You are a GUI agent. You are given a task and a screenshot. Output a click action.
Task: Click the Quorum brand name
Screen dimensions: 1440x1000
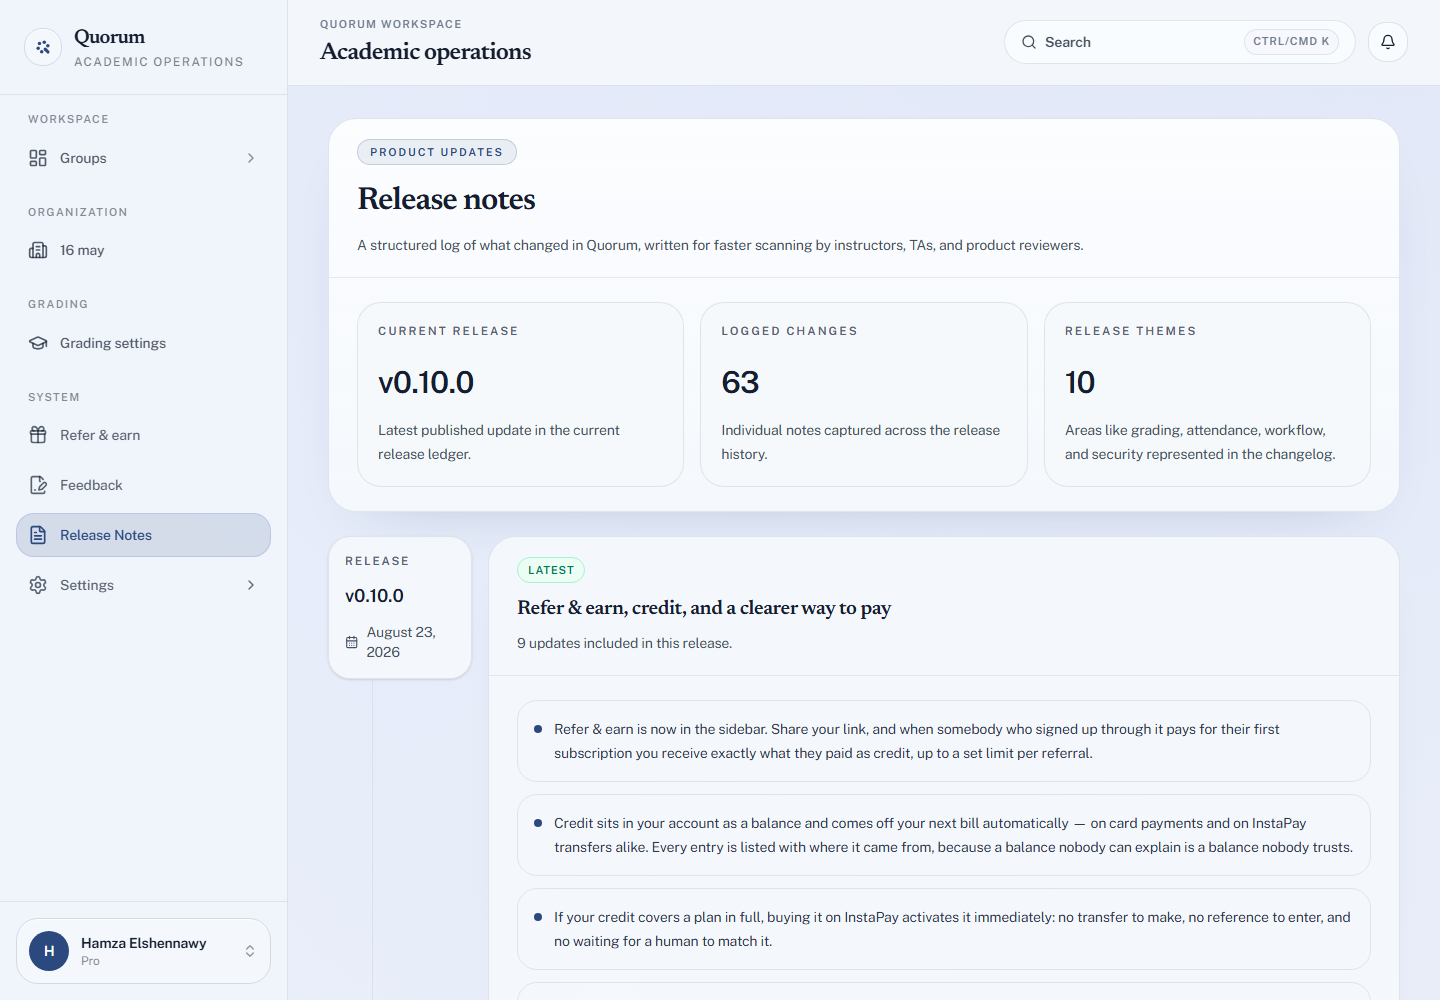[110, 37]
